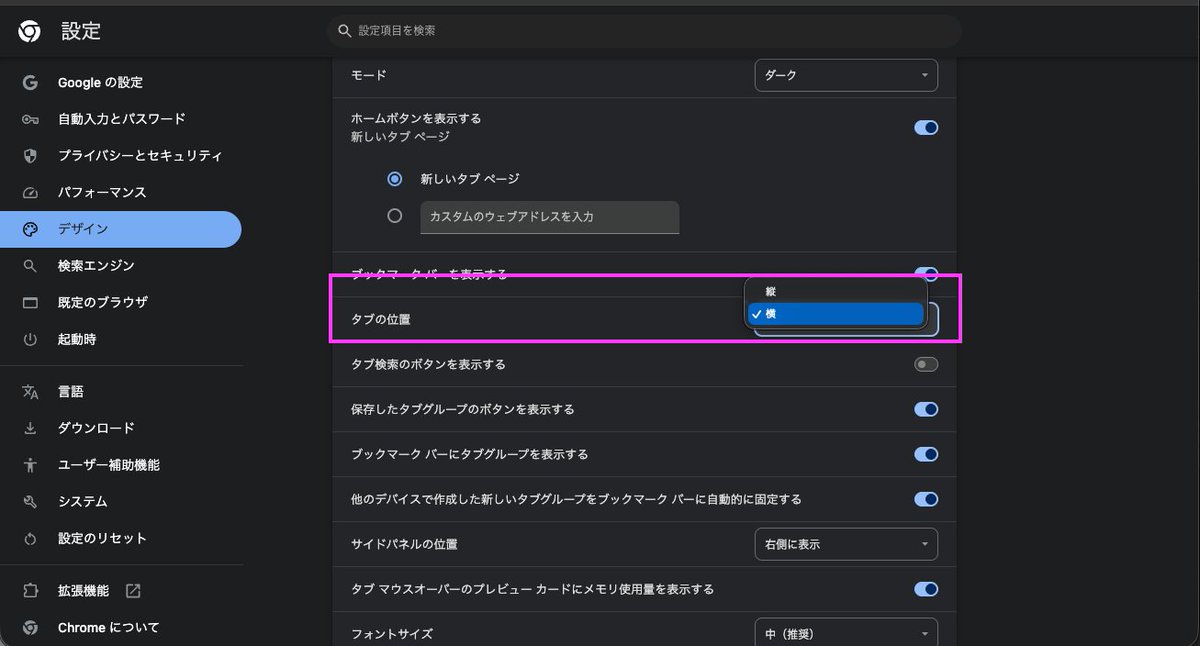Screen dimensions: 1200x646
Task: Click the shield icon for プライバシーとセキュリティ
Action: (x=30, y=156)
